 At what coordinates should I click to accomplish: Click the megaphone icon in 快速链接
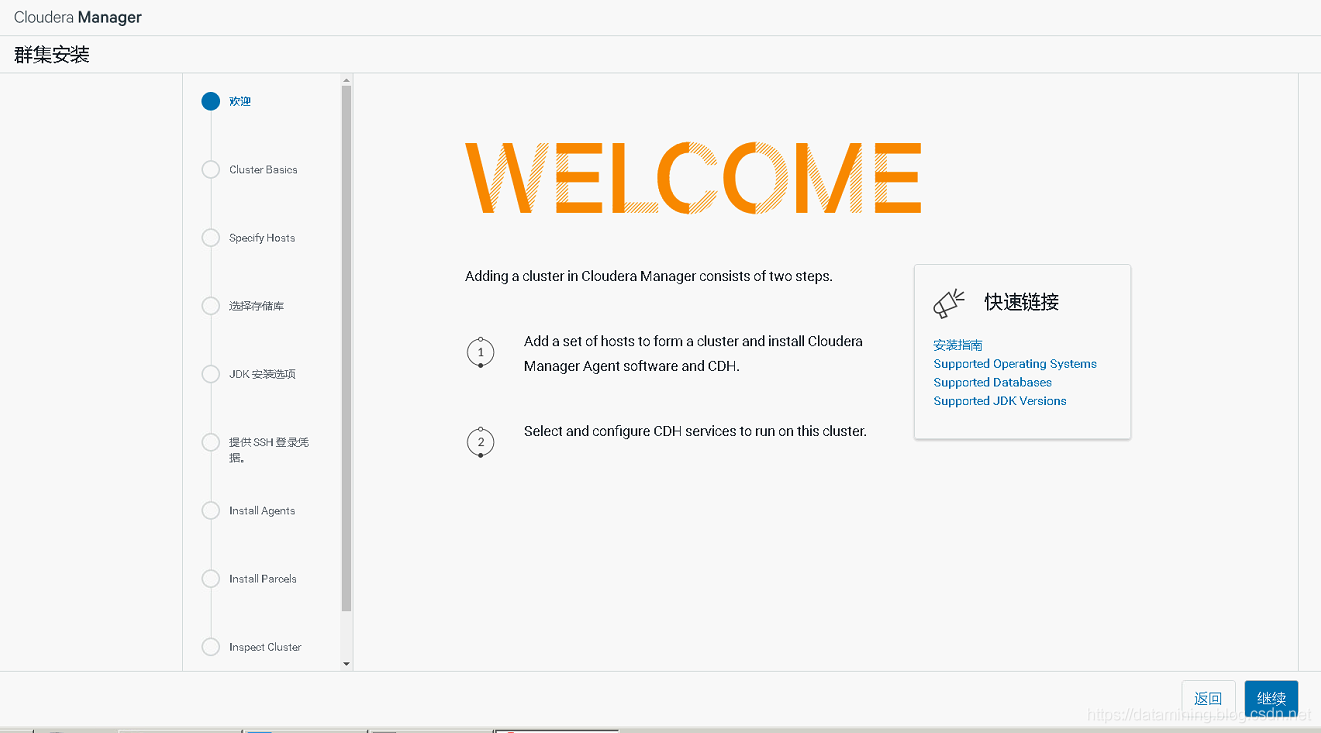(x=949, y=303)
